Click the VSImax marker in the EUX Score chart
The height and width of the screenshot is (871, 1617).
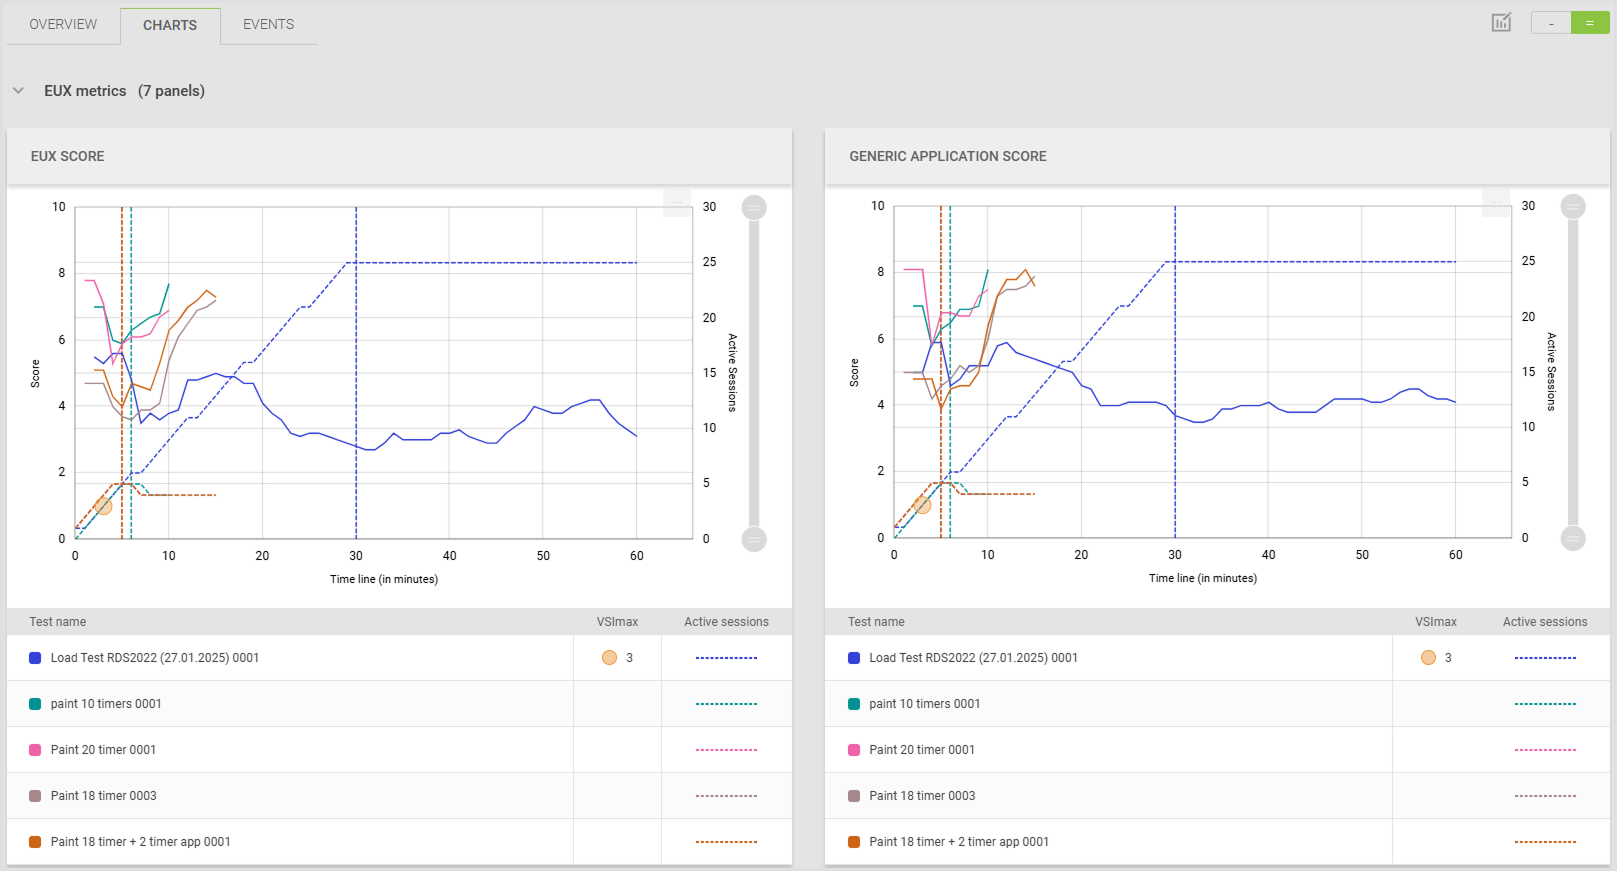(103, 506)
